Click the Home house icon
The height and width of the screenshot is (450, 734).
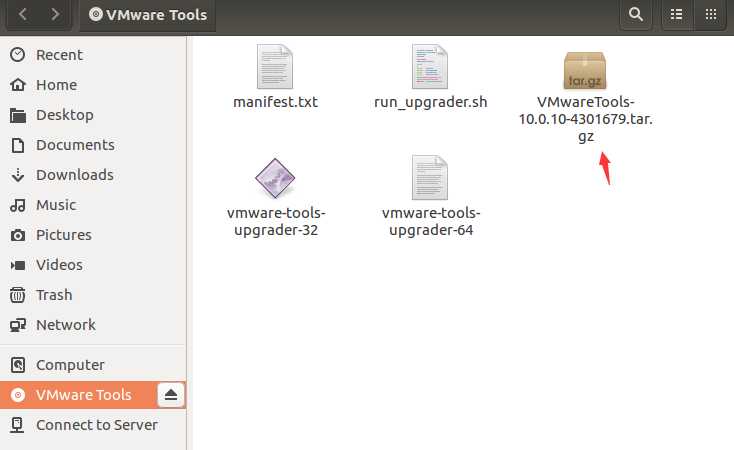18,85
